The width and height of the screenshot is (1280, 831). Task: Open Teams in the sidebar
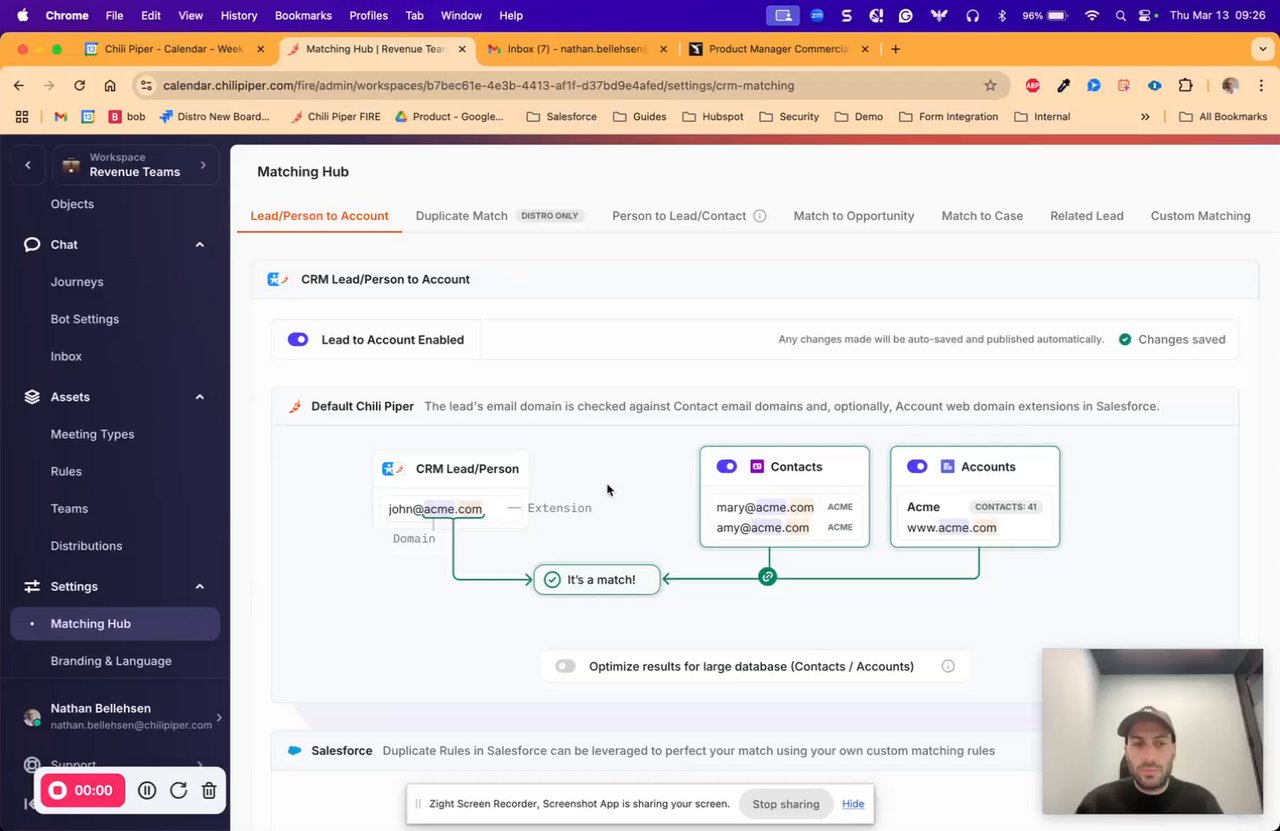pyautogui.click(x=69, y=508)
